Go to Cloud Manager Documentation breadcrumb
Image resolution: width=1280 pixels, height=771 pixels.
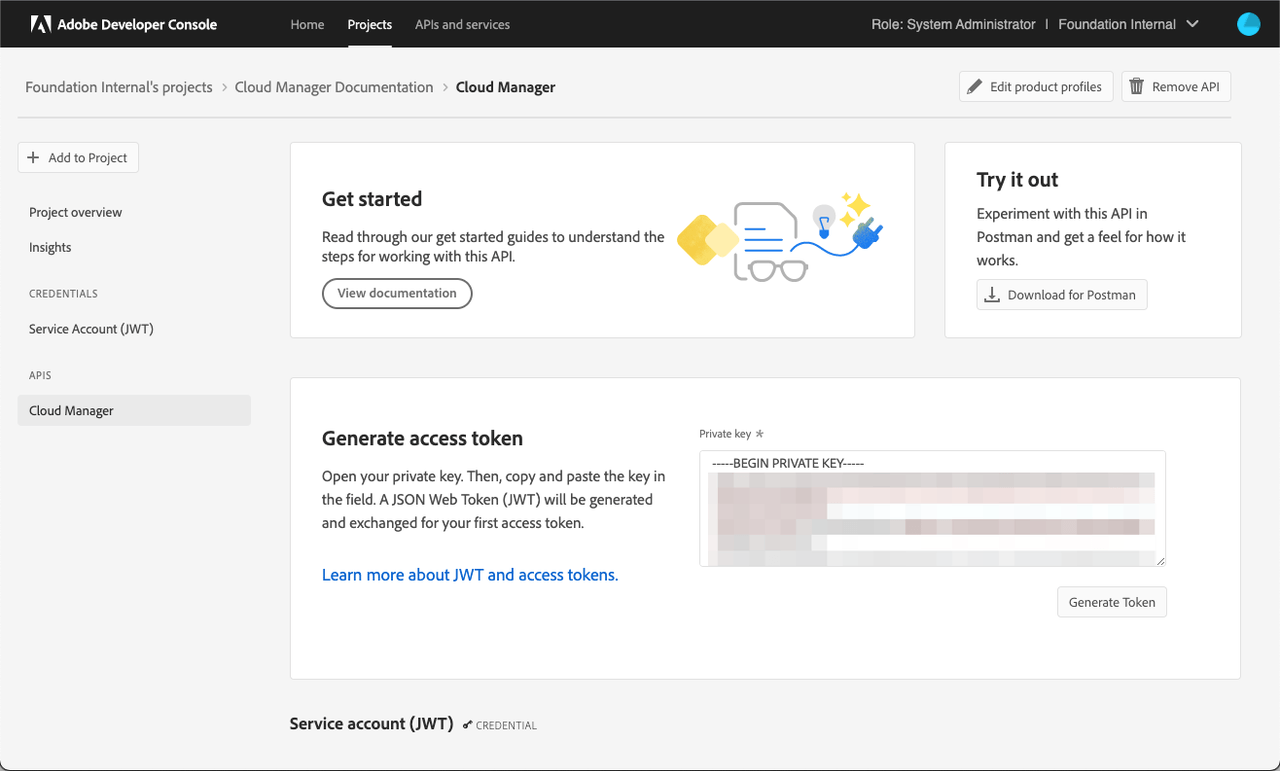click(334, 87)
